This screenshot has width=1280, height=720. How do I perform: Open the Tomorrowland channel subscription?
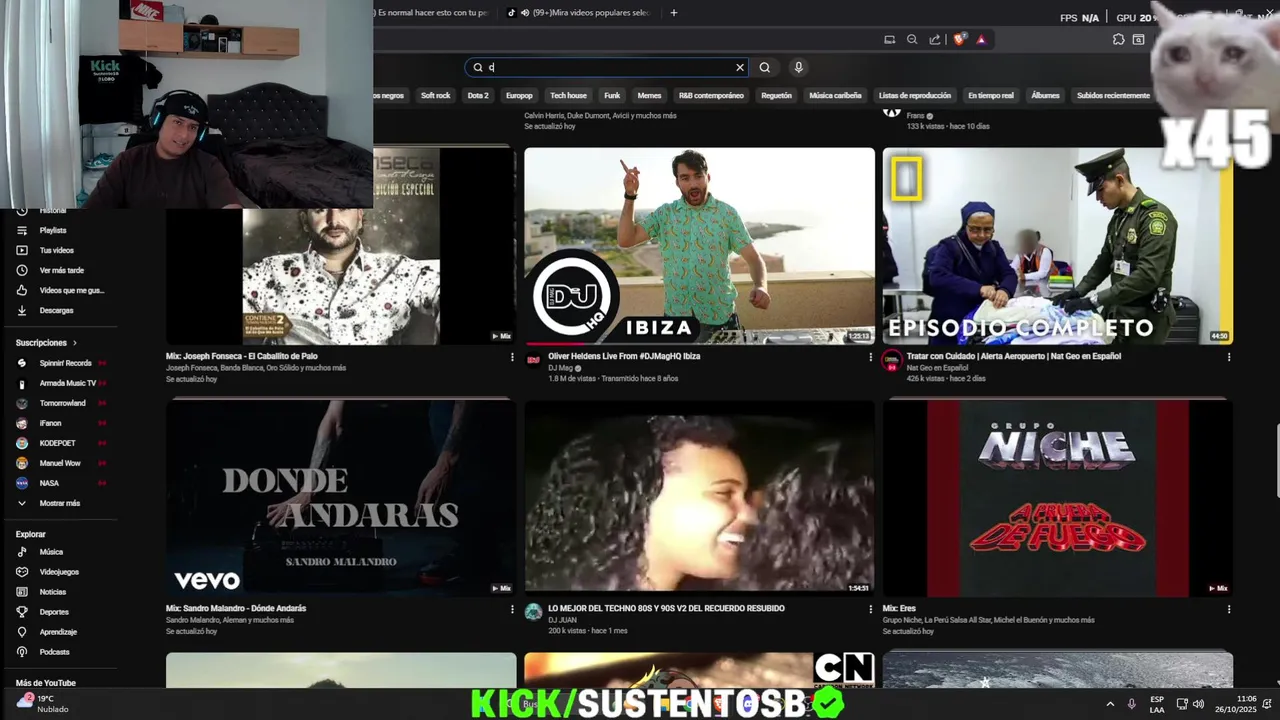[x=60, y=403]
